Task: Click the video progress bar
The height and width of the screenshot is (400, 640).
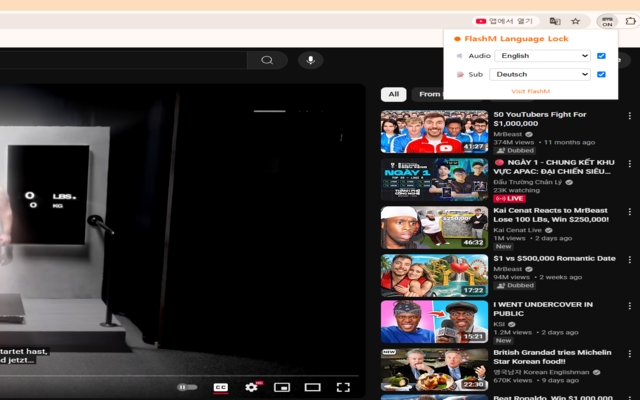Action: coord(179,376)
